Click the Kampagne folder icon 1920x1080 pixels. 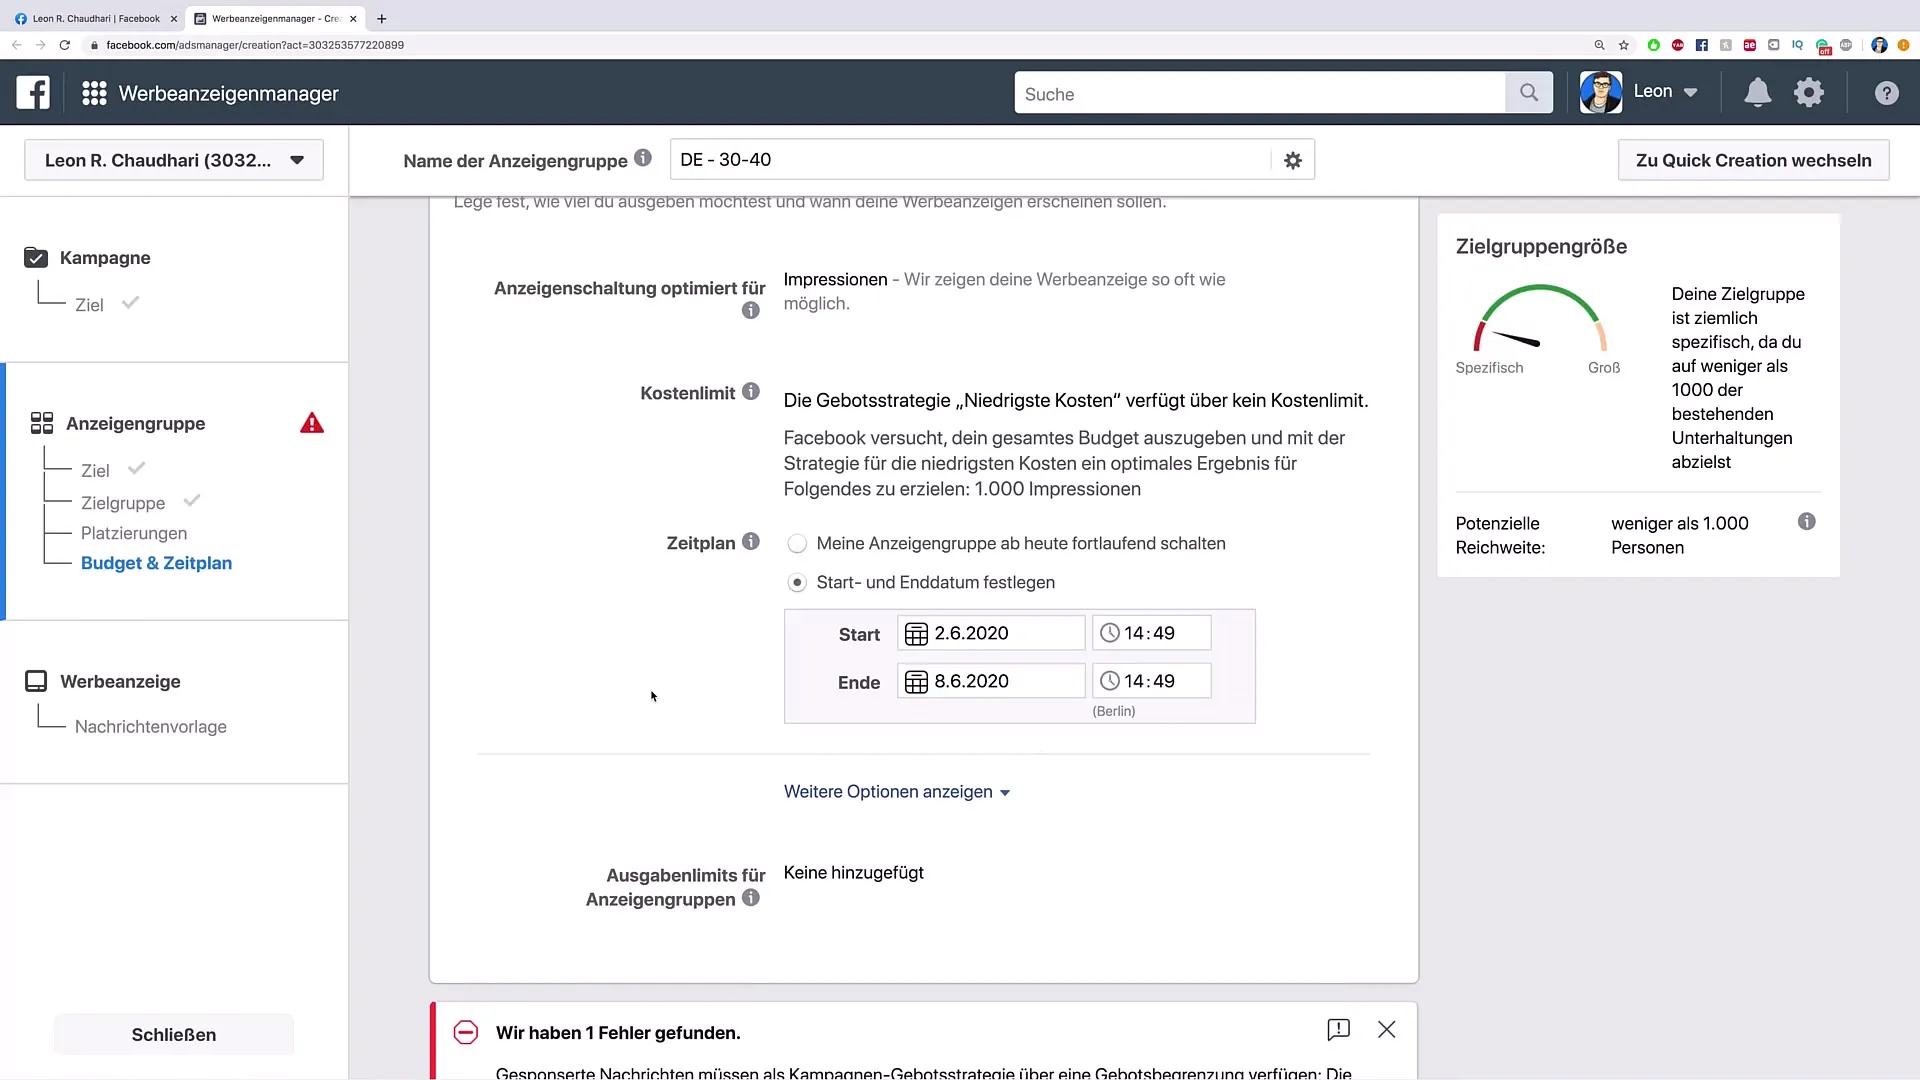point(36,258)
